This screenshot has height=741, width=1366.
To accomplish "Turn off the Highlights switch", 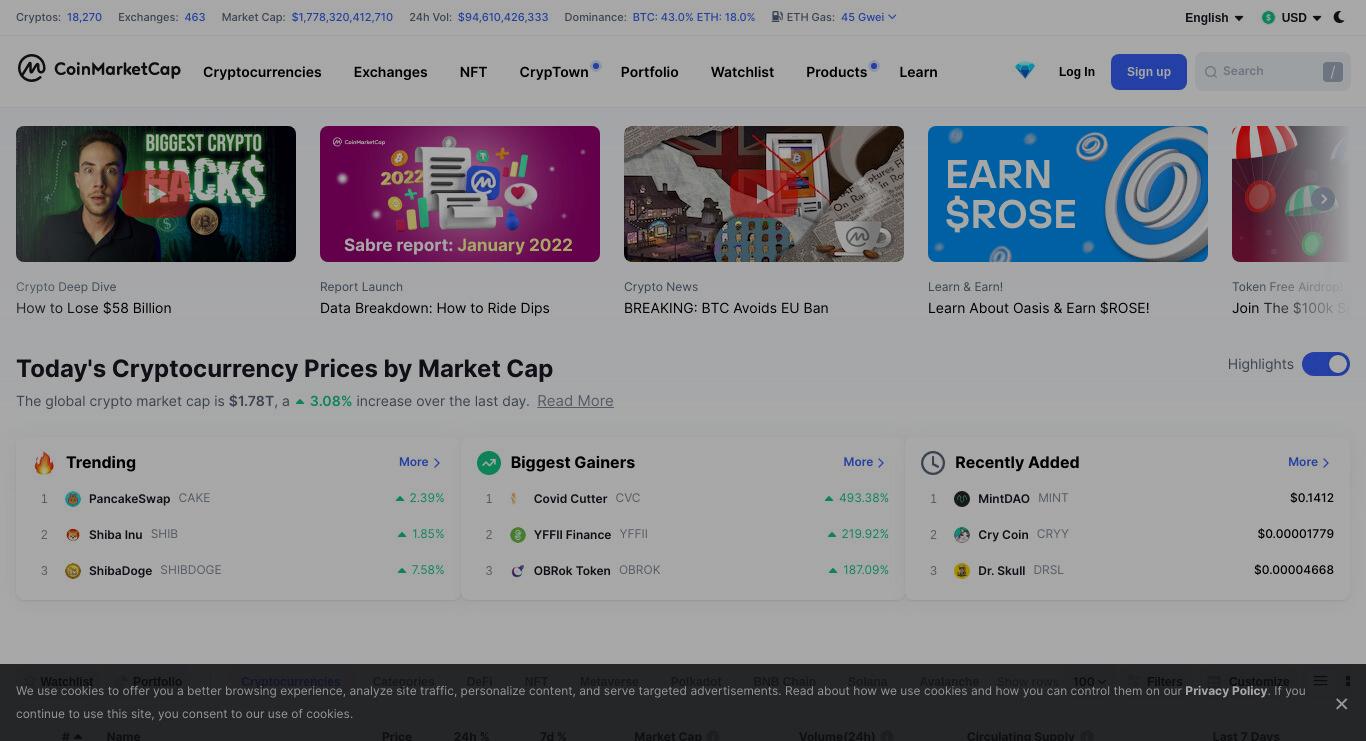I will (x=1326, y=364).
